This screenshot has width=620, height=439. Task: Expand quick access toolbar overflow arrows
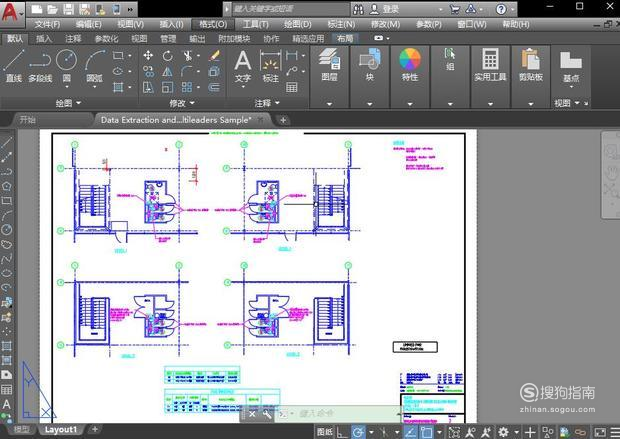click(x=130, y=9)
